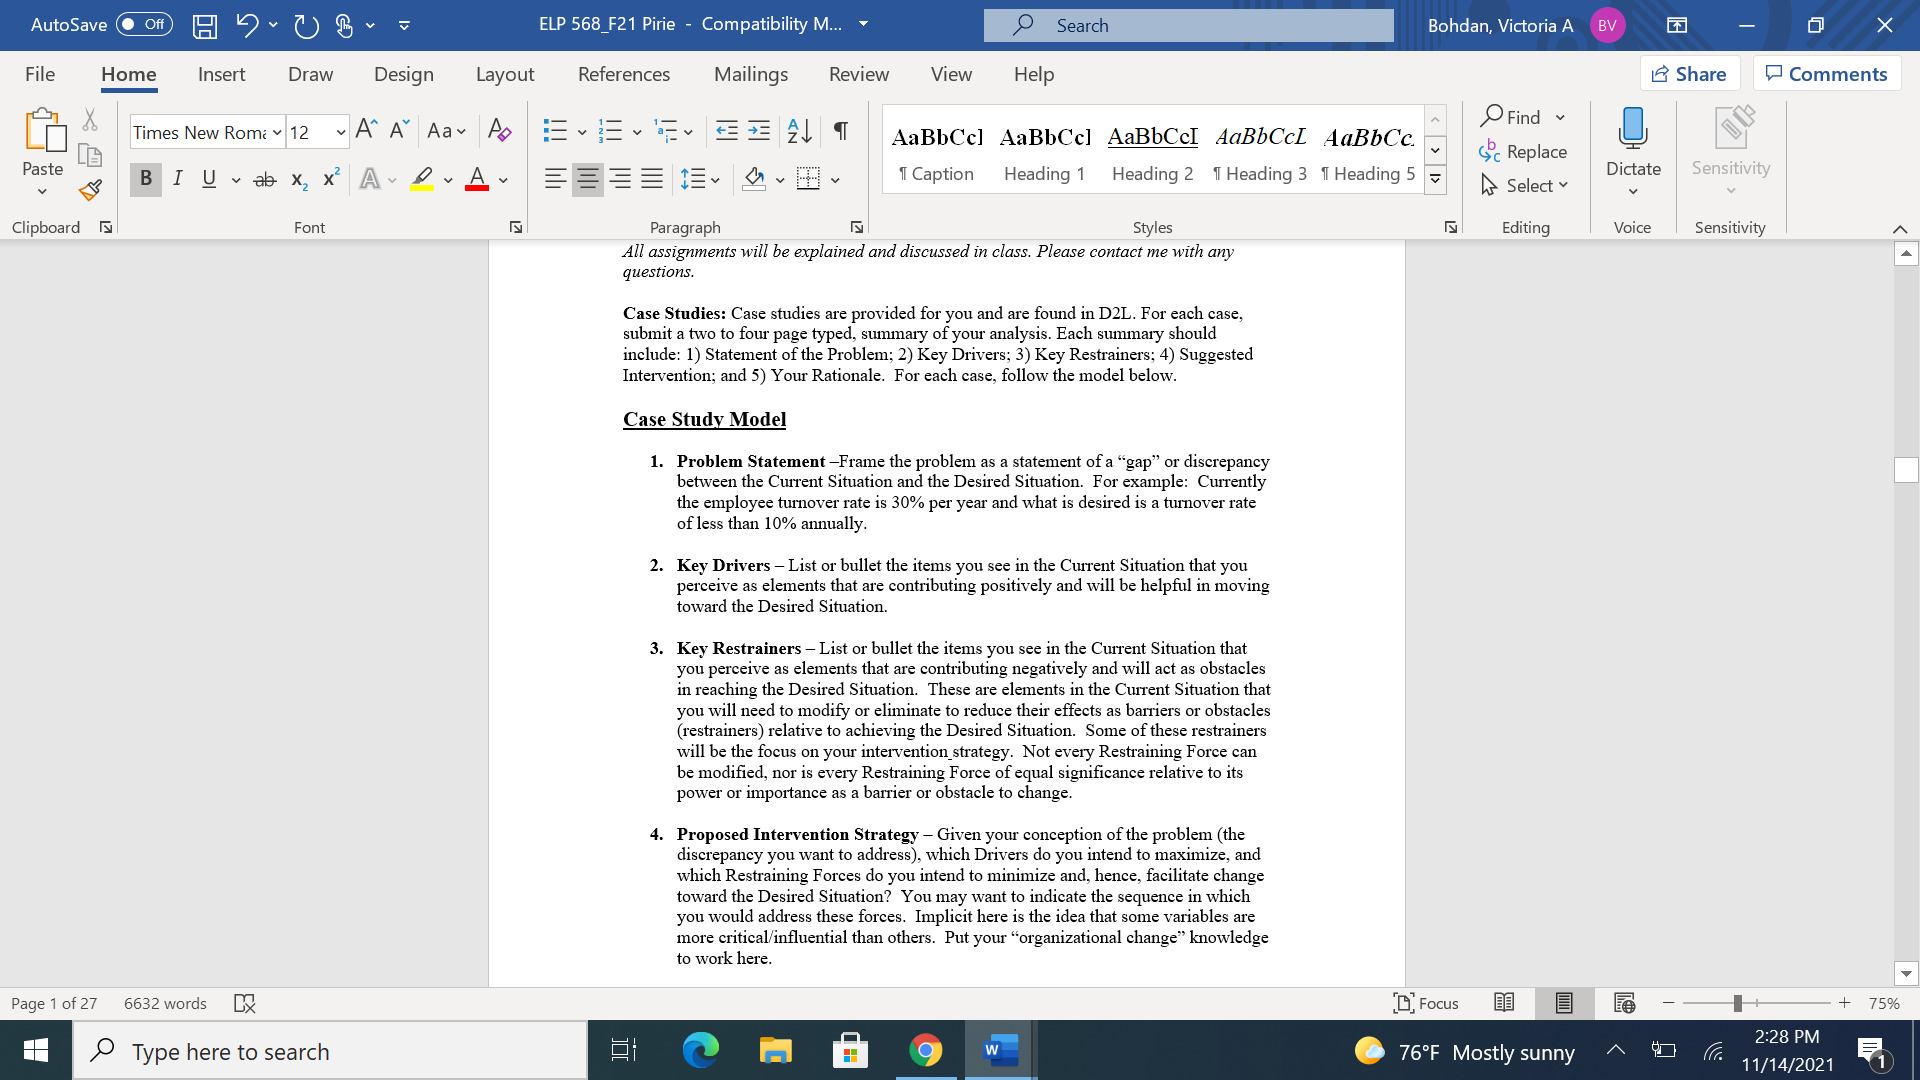Toggle show paragraph marks
Viewport: 1920px width, 1080px height.
coord(841,130)
